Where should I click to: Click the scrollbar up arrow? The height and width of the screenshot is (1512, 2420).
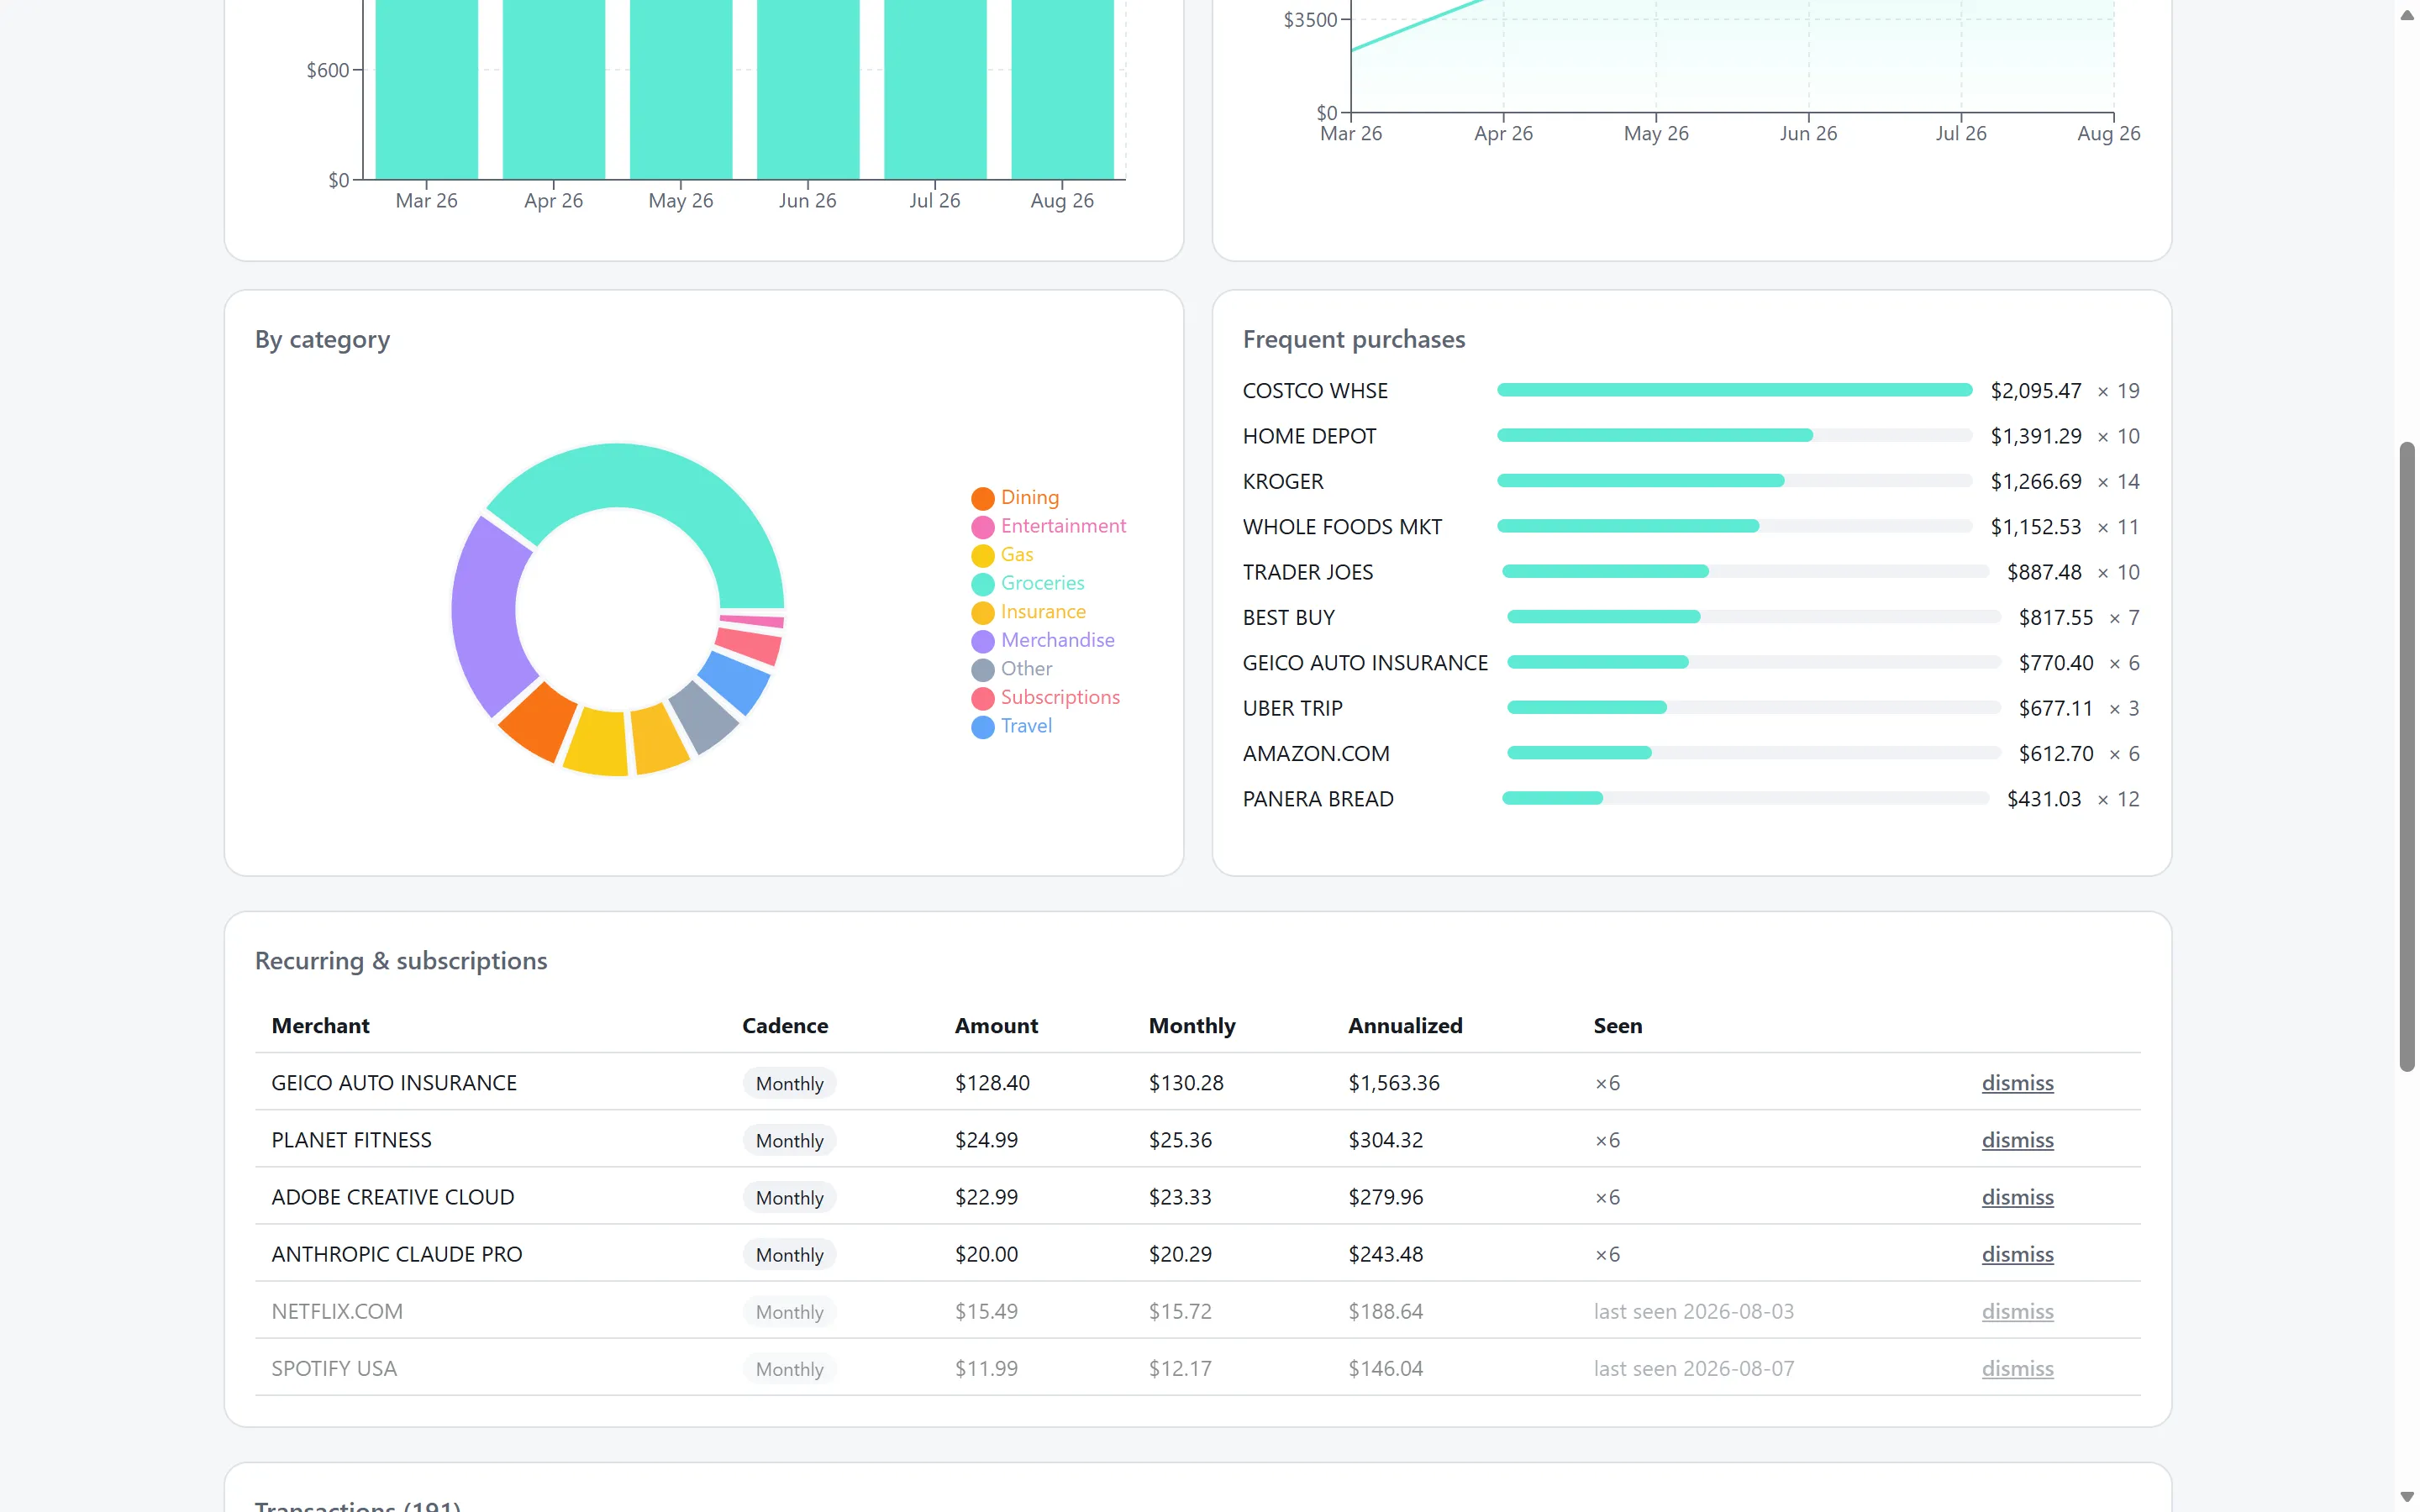click(x=2407, y=14)
